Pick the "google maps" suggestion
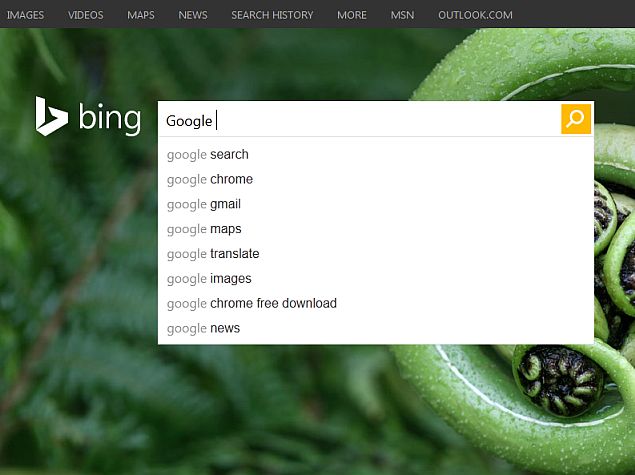635x475 pixels. [x=204, y=229]
